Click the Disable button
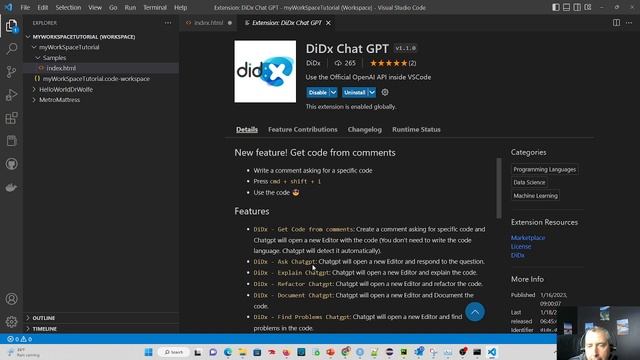 coord(318,93)
